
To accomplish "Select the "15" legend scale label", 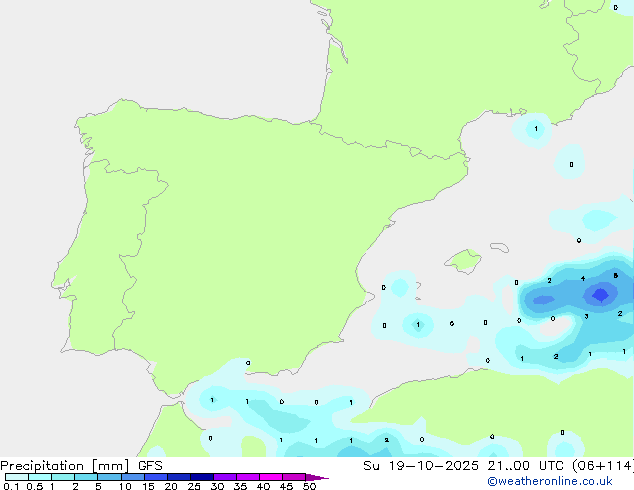I will pyautogui.click(x=148, y=486).
